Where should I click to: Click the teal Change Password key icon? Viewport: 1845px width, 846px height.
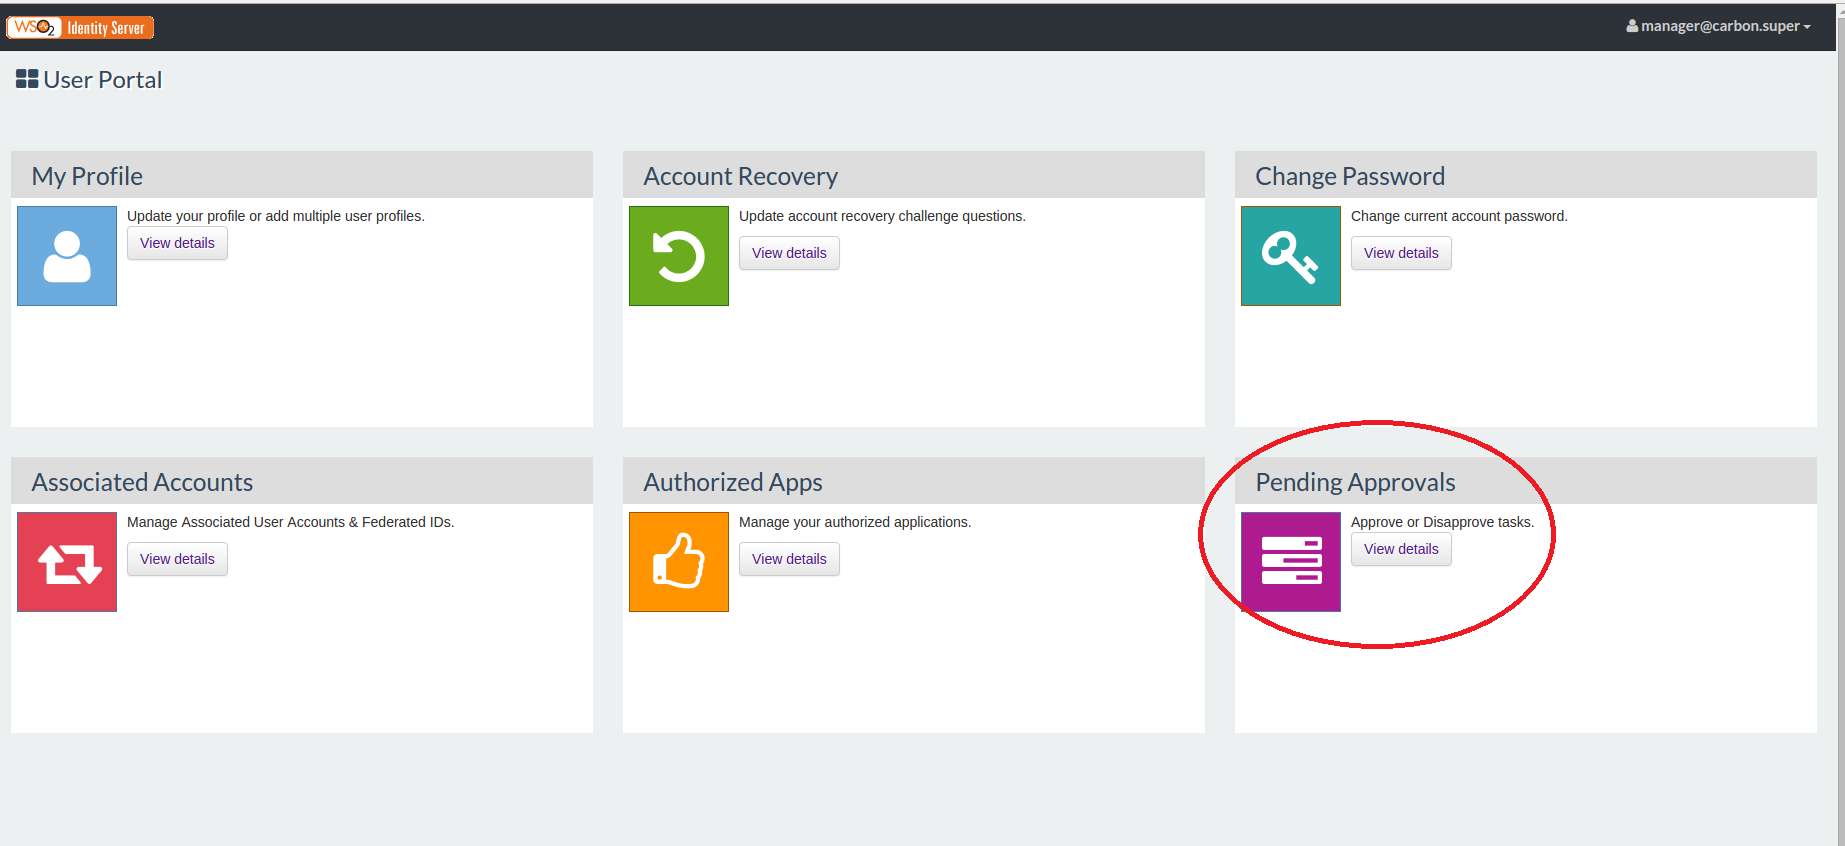pyautogui.click(x=1291, y=256)
